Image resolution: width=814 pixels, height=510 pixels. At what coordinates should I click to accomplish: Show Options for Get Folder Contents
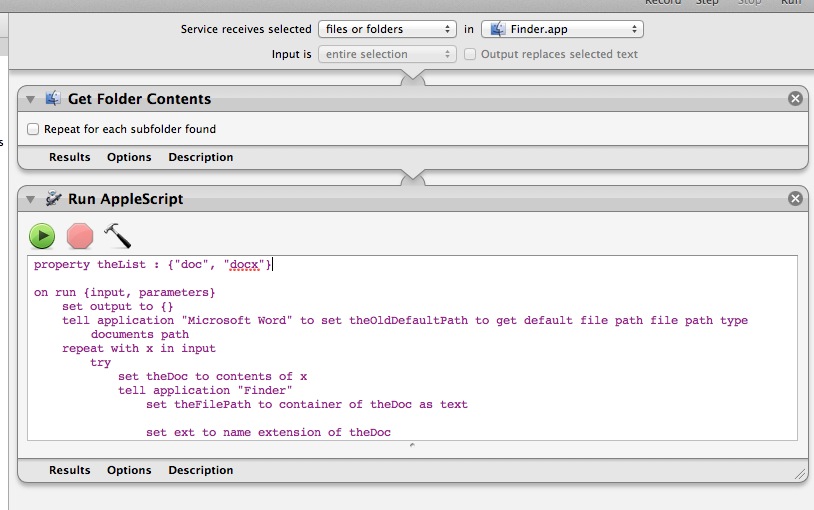pyautogui.click(x=129, y=157)
